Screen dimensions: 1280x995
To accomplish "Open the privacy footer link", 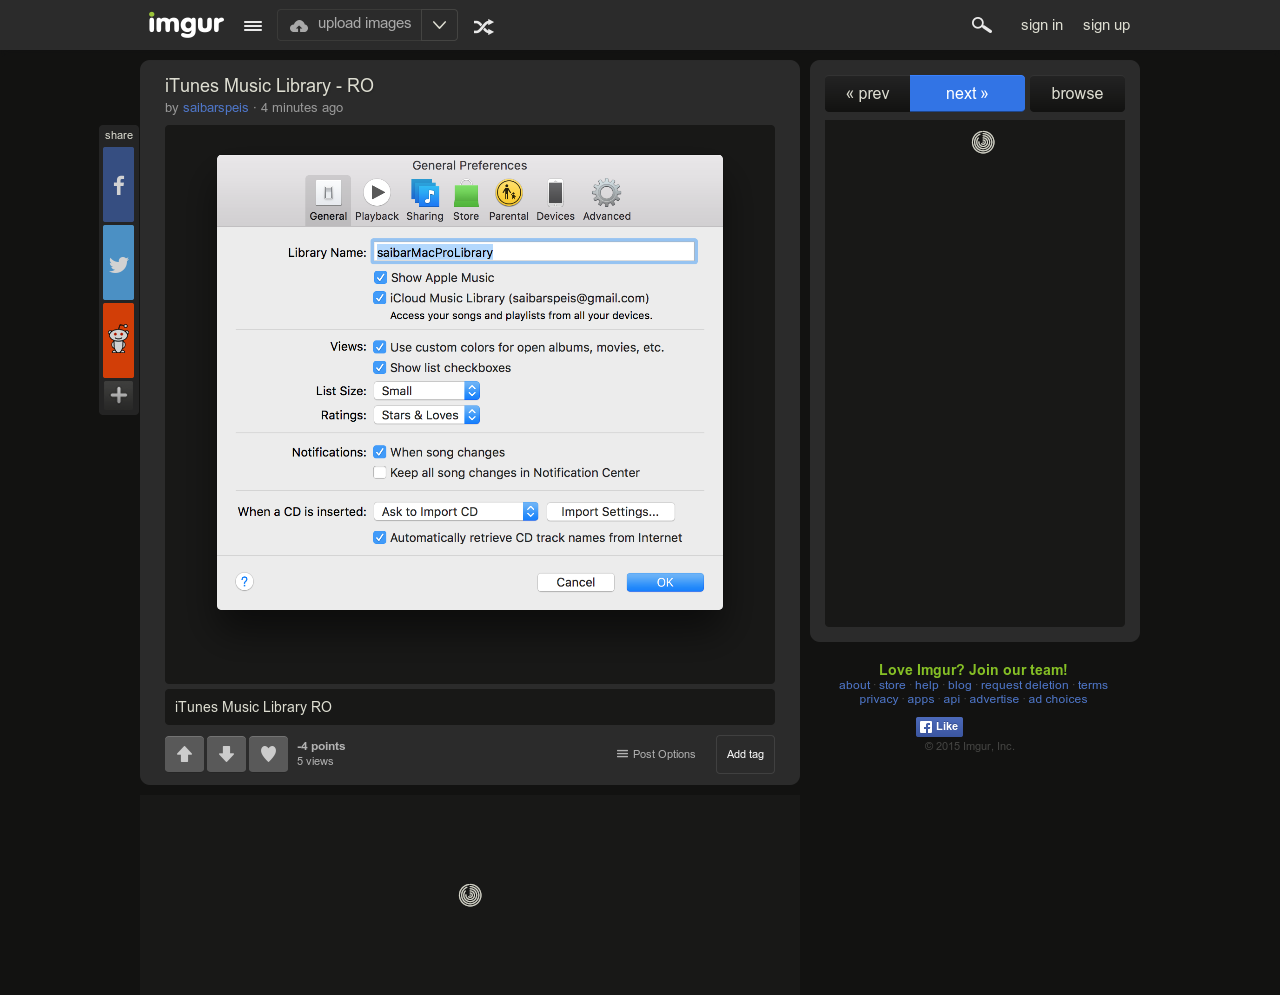I will pos(879,700).
